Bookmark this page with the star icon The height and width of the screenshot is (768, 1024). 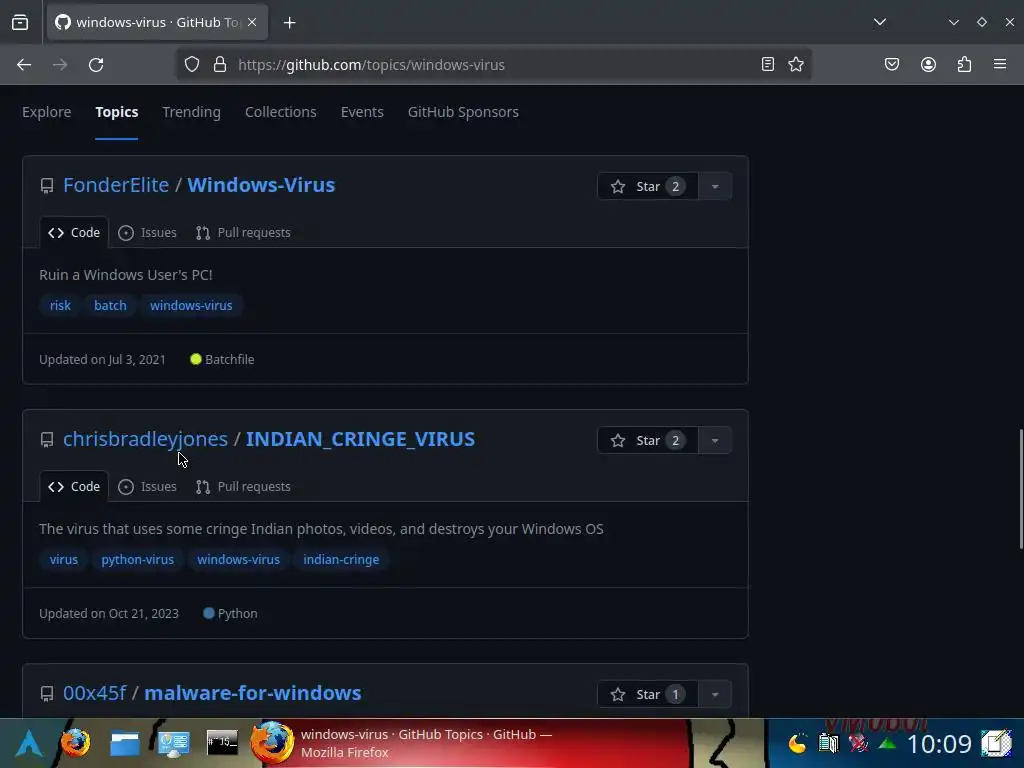click(x=795, y=64)
